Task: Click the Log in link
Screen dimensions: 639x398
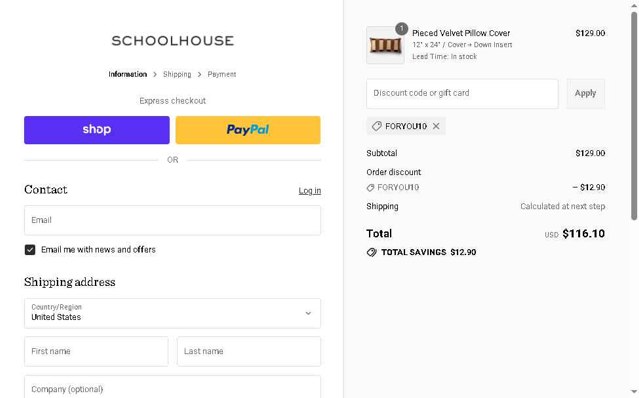Action: [310, 191]
